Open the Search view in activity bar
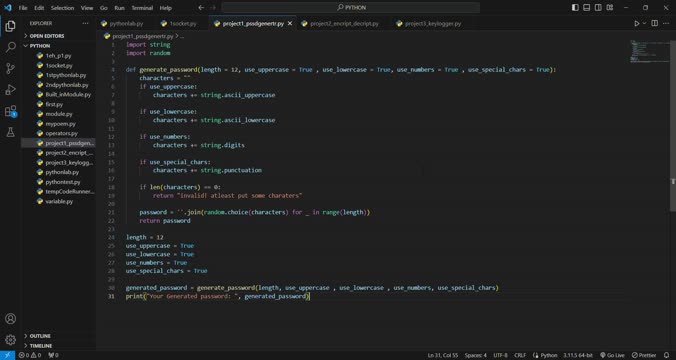The height and width of the screenshot is (360, 676). (x=10, y=47)
